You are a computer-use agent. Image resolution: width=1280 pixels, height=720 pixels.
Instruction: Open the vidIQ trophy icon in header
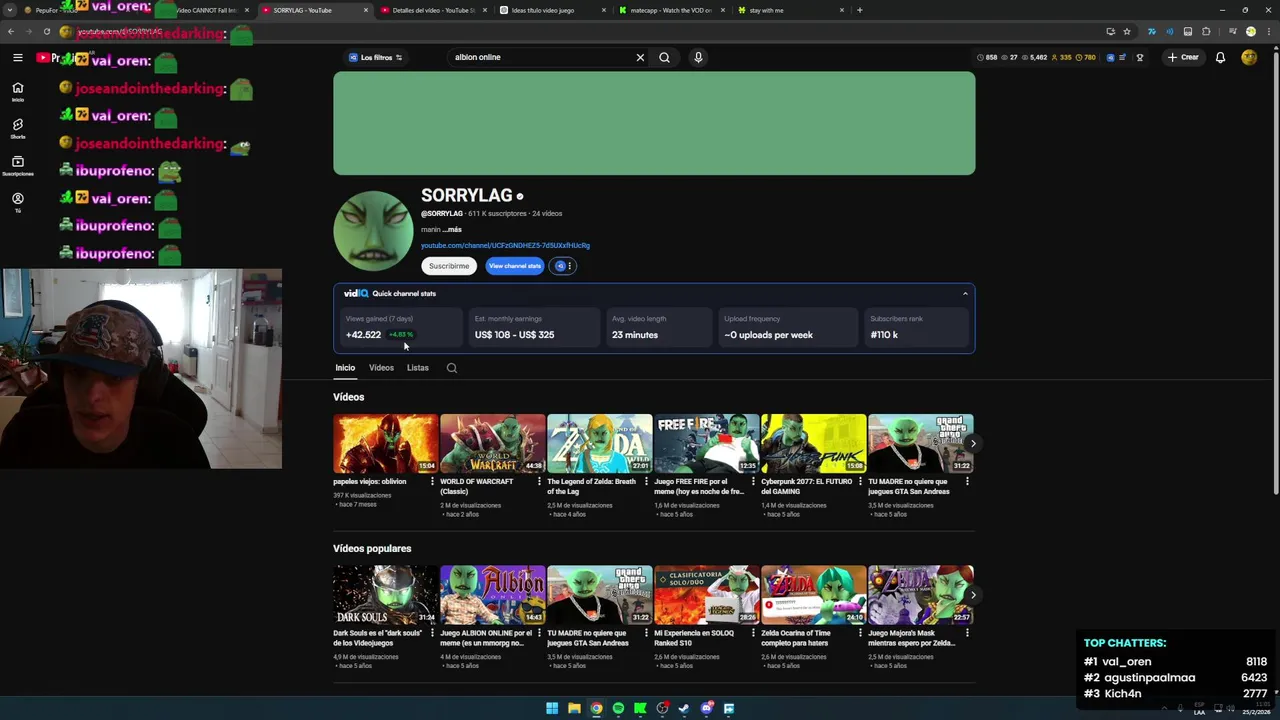point(1139,57)
